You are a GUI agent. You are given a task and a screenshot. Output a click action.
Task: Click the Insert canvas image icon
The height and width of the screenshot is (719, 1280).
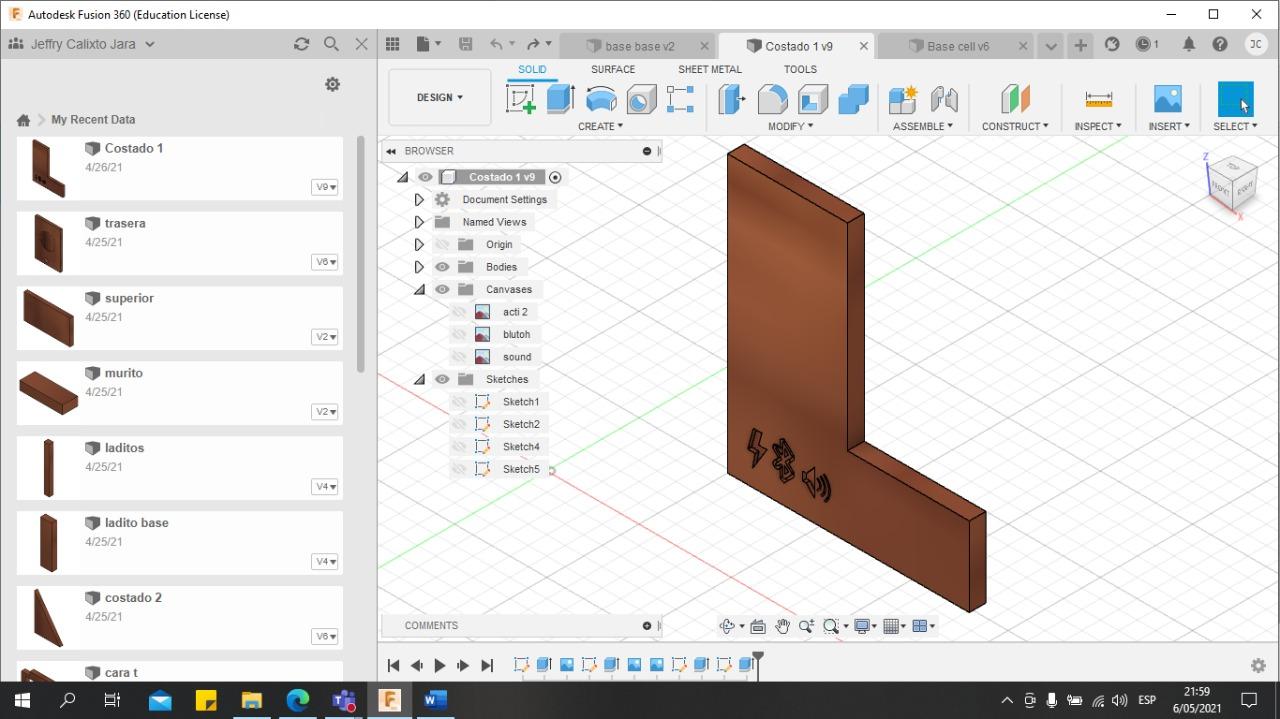coord(1167,99)
